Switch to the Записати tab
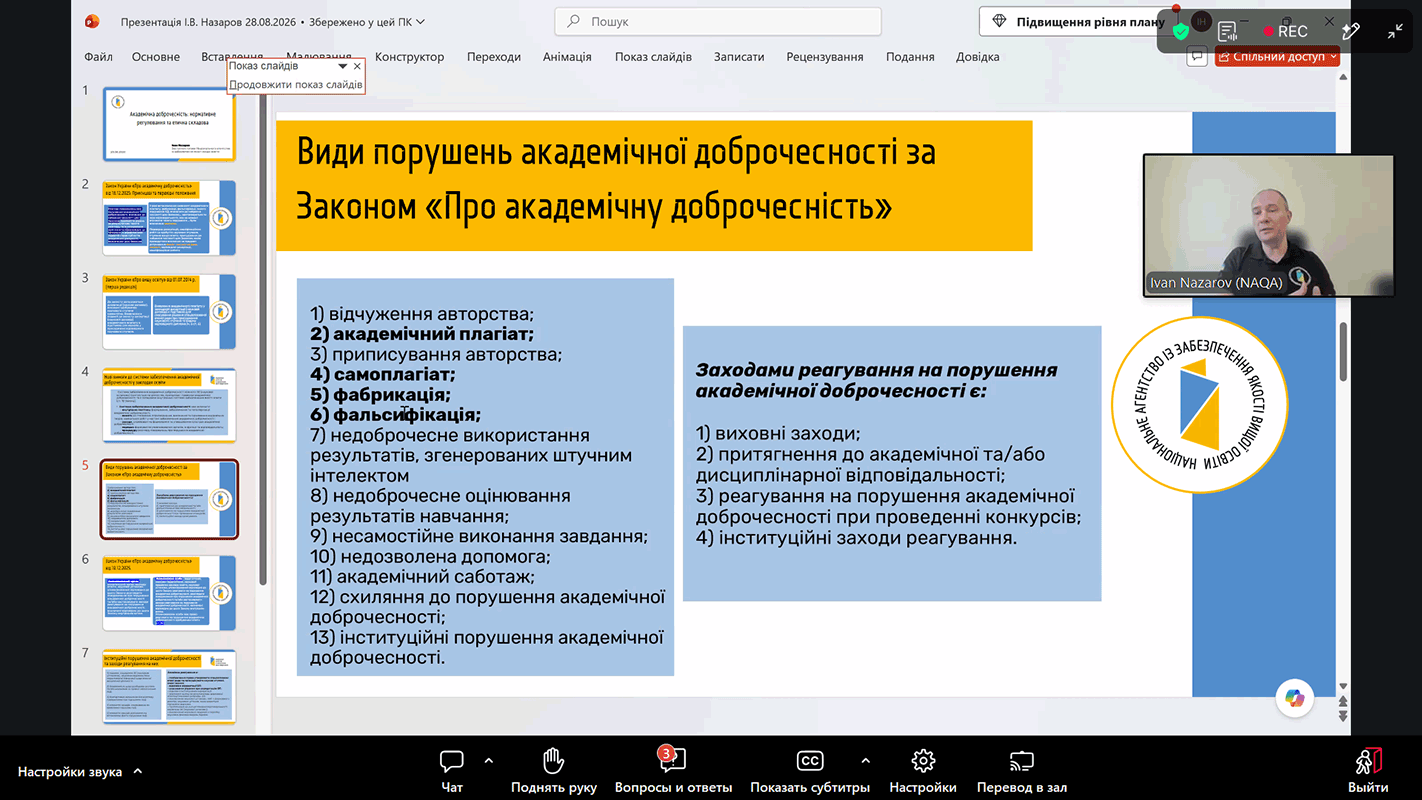The height and width of the screenshot is (800, 1422). [739, 57]
